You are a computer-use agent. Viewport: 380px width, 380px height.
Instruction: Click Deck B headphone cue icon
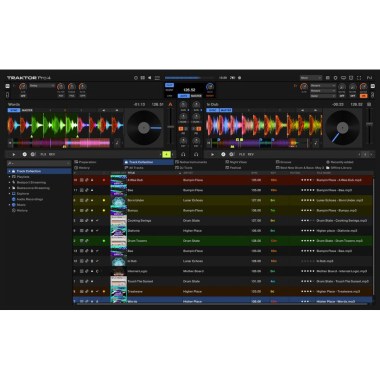196,155
